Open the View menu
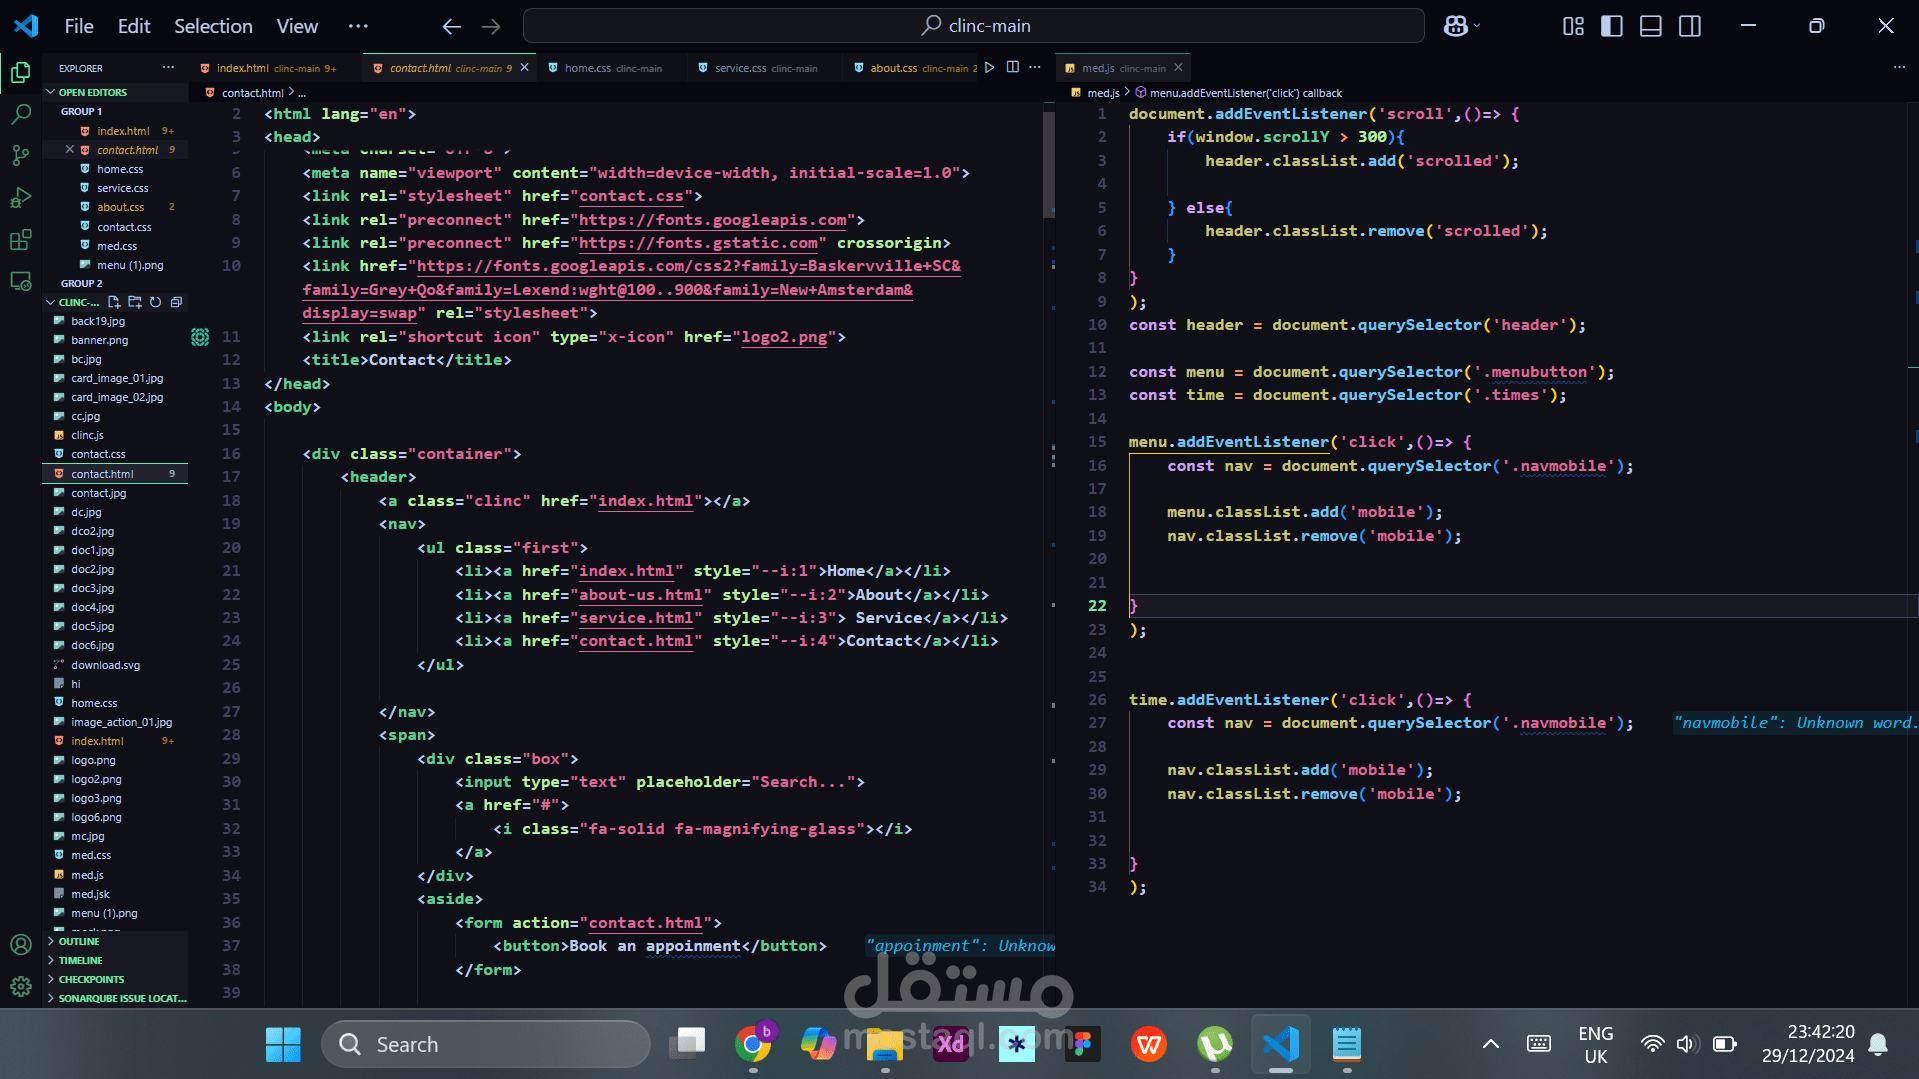 (297, 26)
